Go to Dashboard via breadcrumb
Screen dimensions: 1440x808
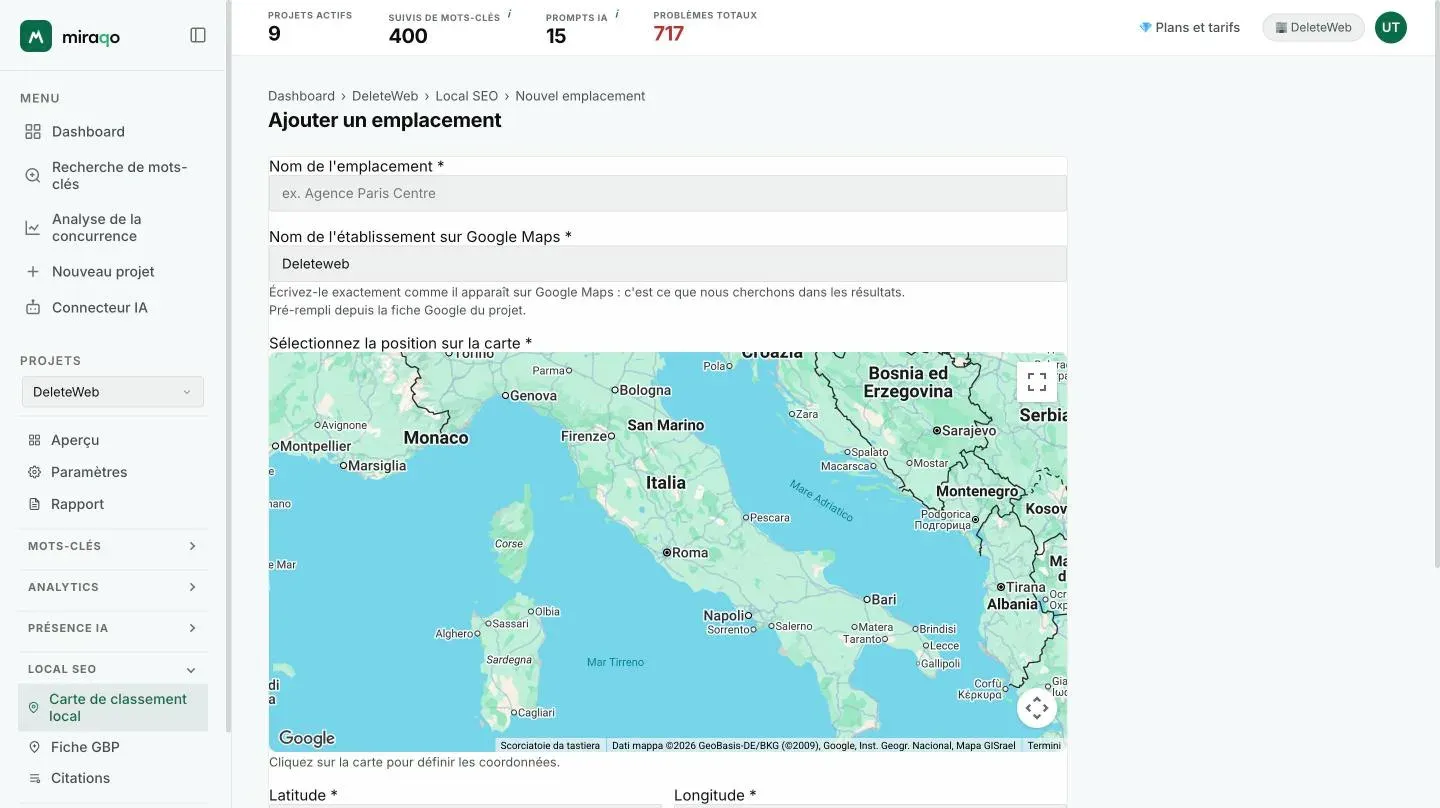(x=301, y=96)
